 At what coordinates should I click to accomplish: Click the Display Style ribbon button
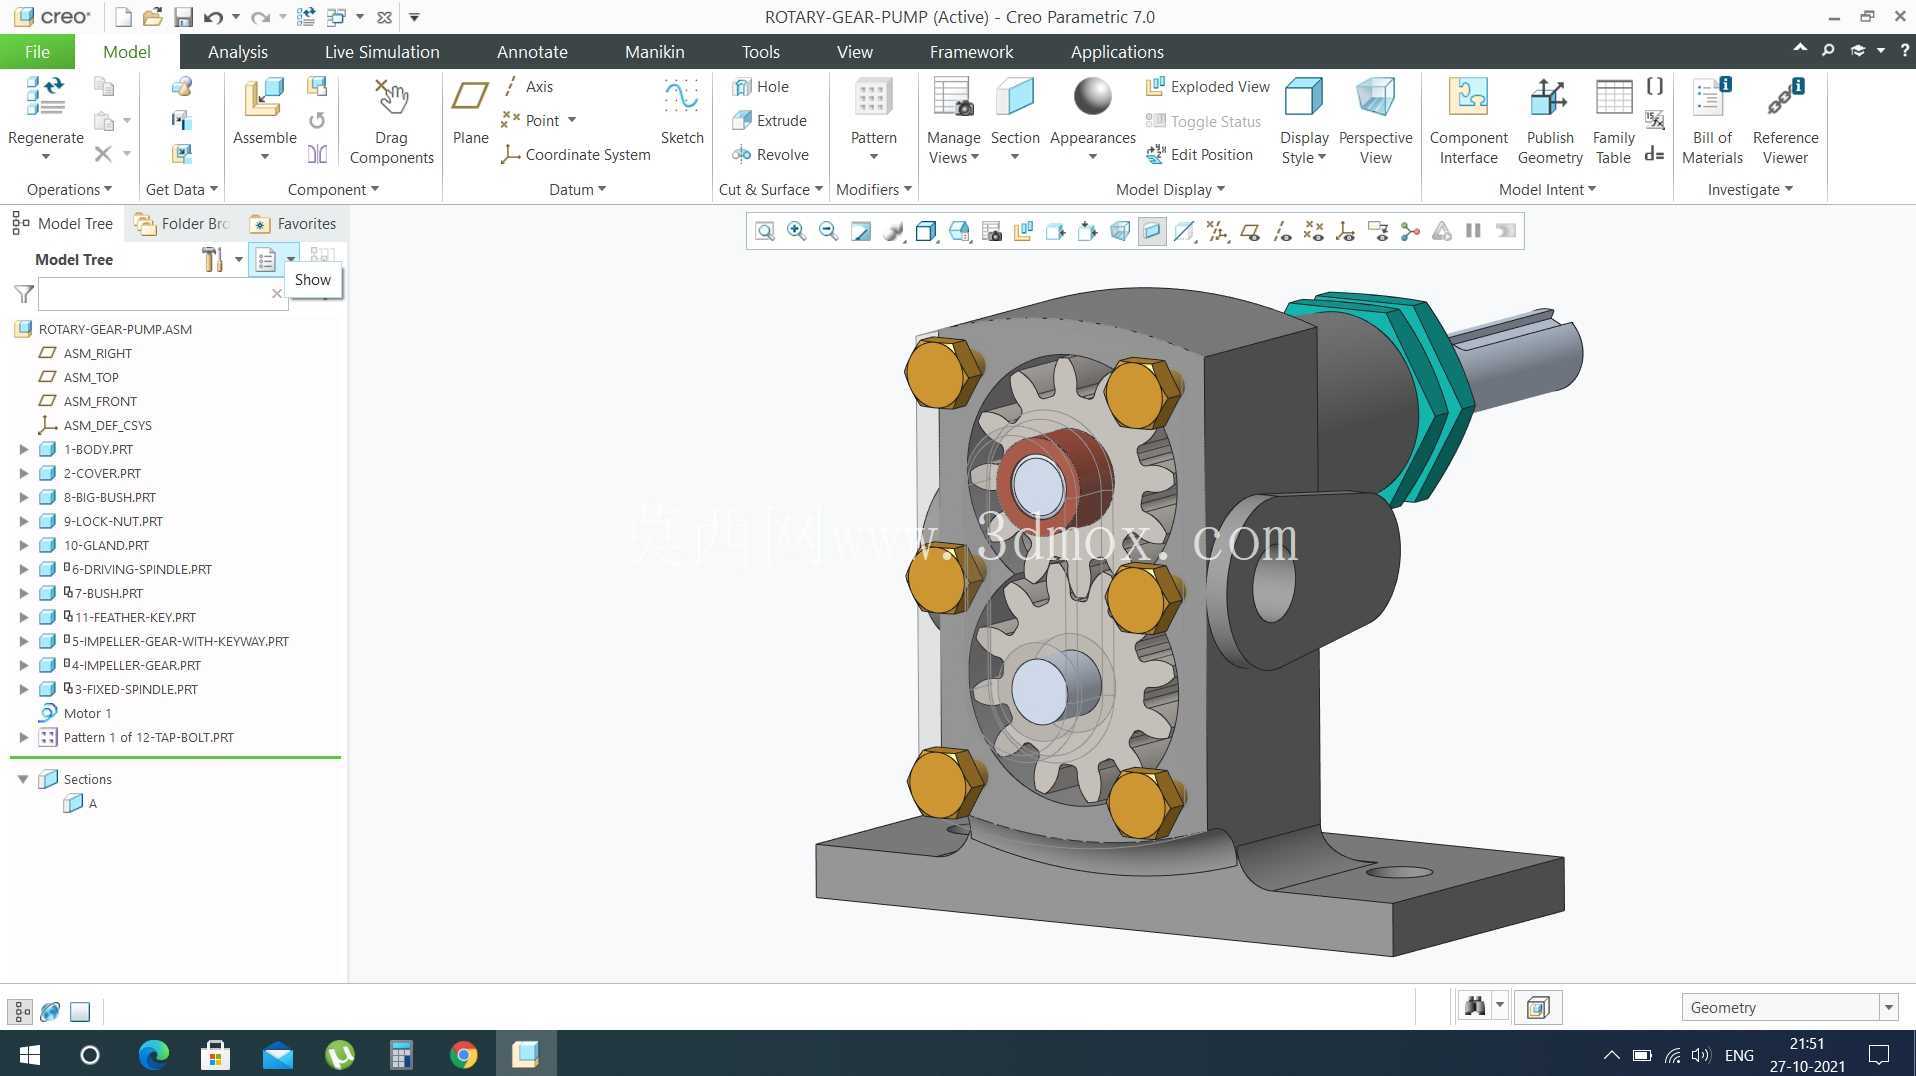click(x=1304, y=120)
